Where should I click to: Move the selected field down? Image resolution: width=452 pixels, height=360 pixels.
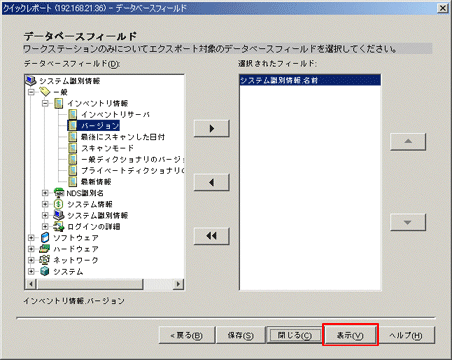pos(408,222)
